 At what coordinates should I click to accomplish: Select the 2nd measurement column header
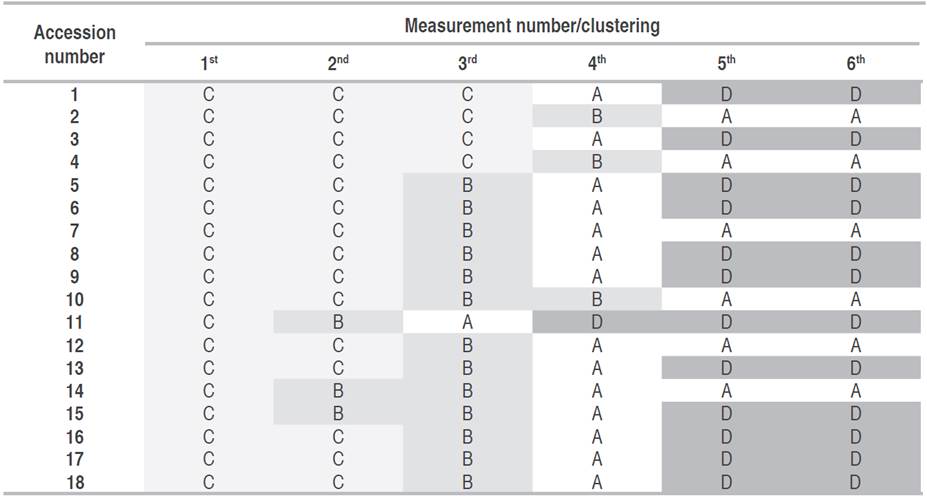click(338, 63)
